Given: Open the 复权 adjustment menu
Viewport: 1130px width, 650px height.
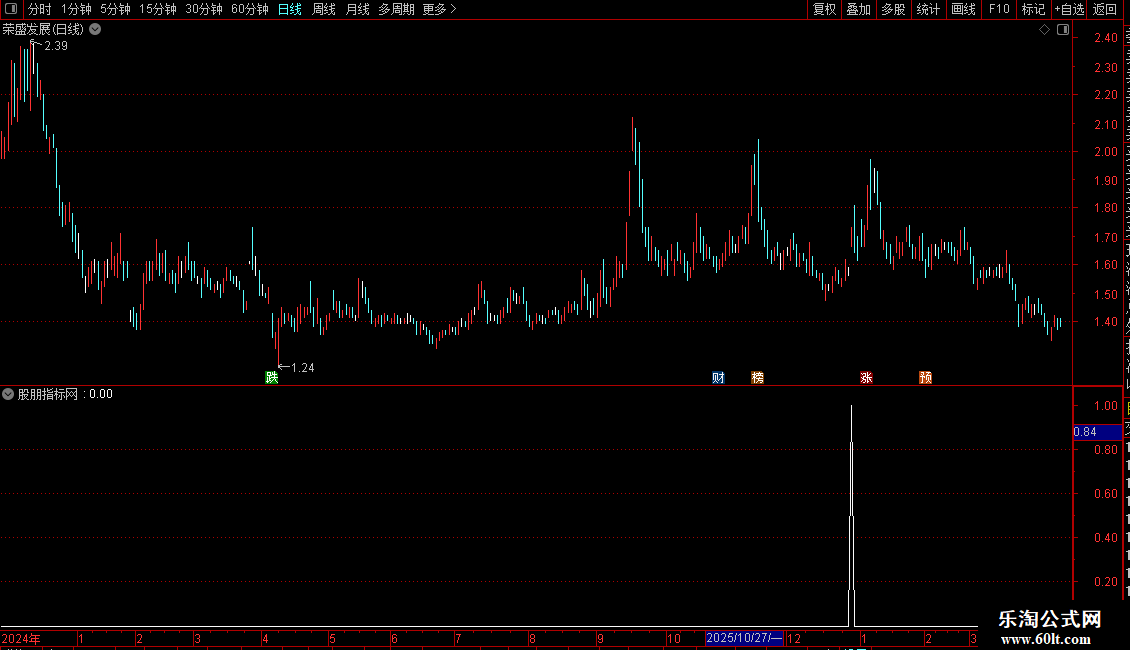Looking at the screenshot, I should (824, 9).
